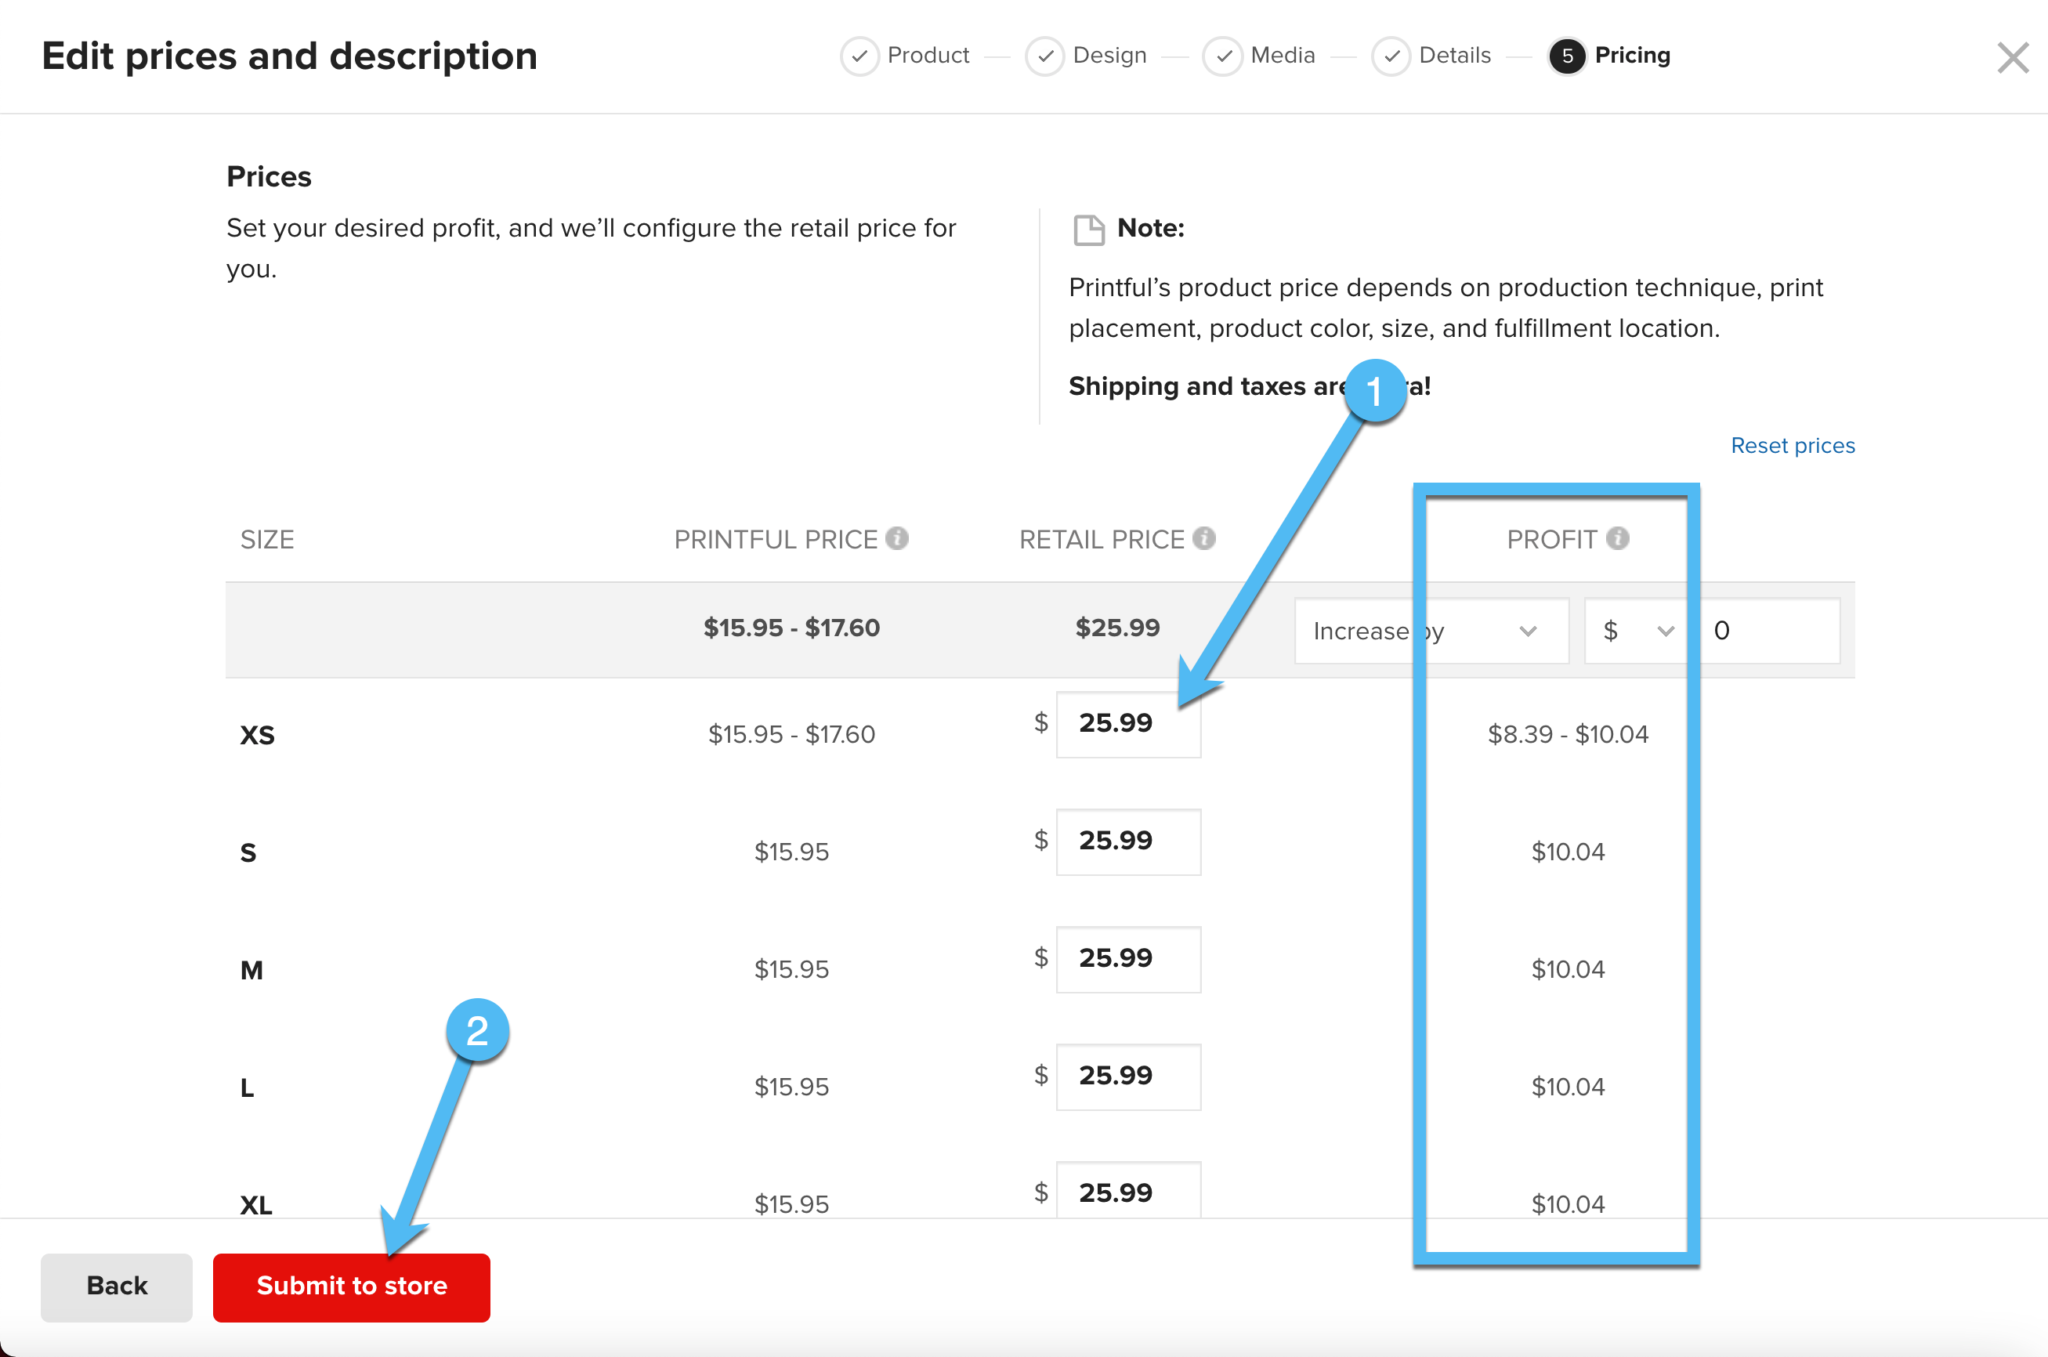Viewport: 2048px width, 1357px height.
Task: Switch to the Product step
Action: coord(928,57)
